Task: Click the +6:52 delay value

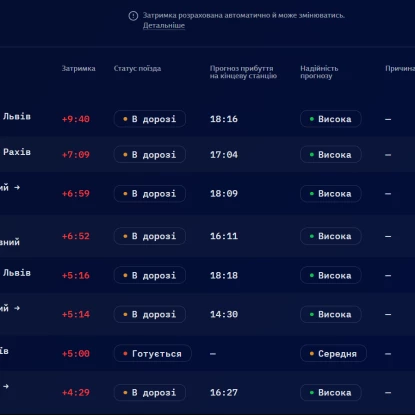Action: click(x=76, y=236)
